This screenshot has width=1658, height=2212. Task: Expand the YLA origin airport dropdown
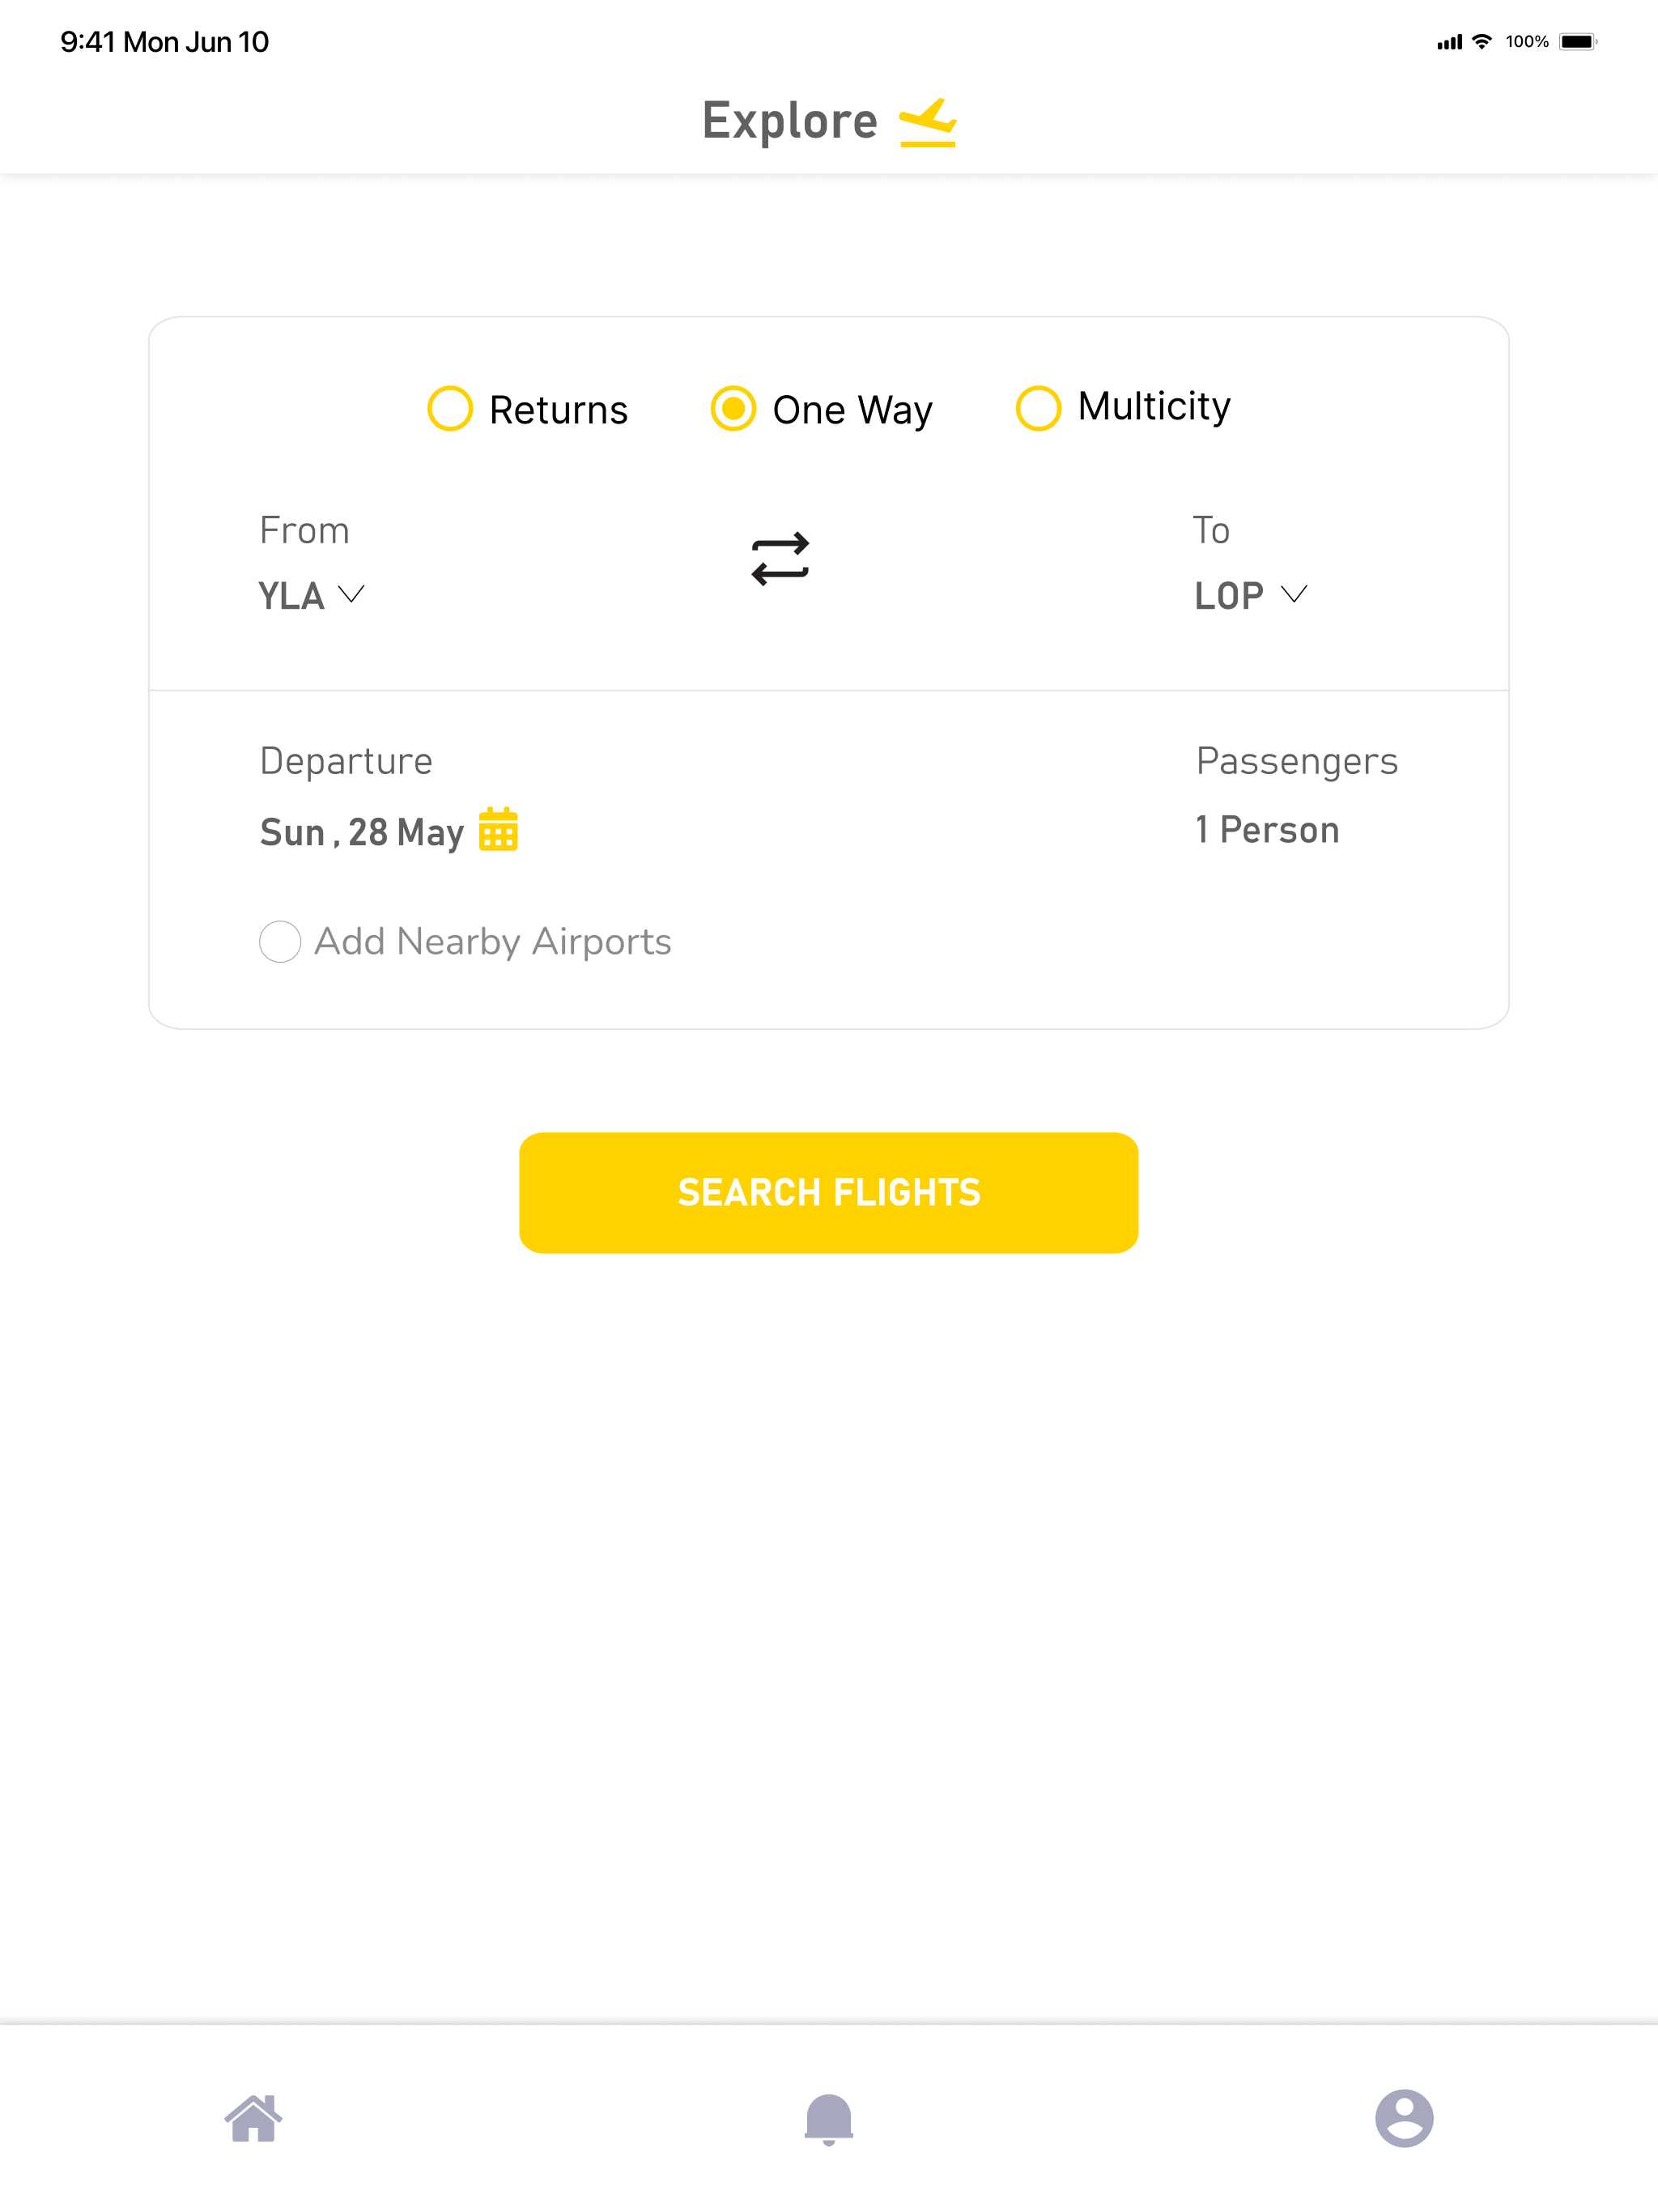tap(311, 596)
